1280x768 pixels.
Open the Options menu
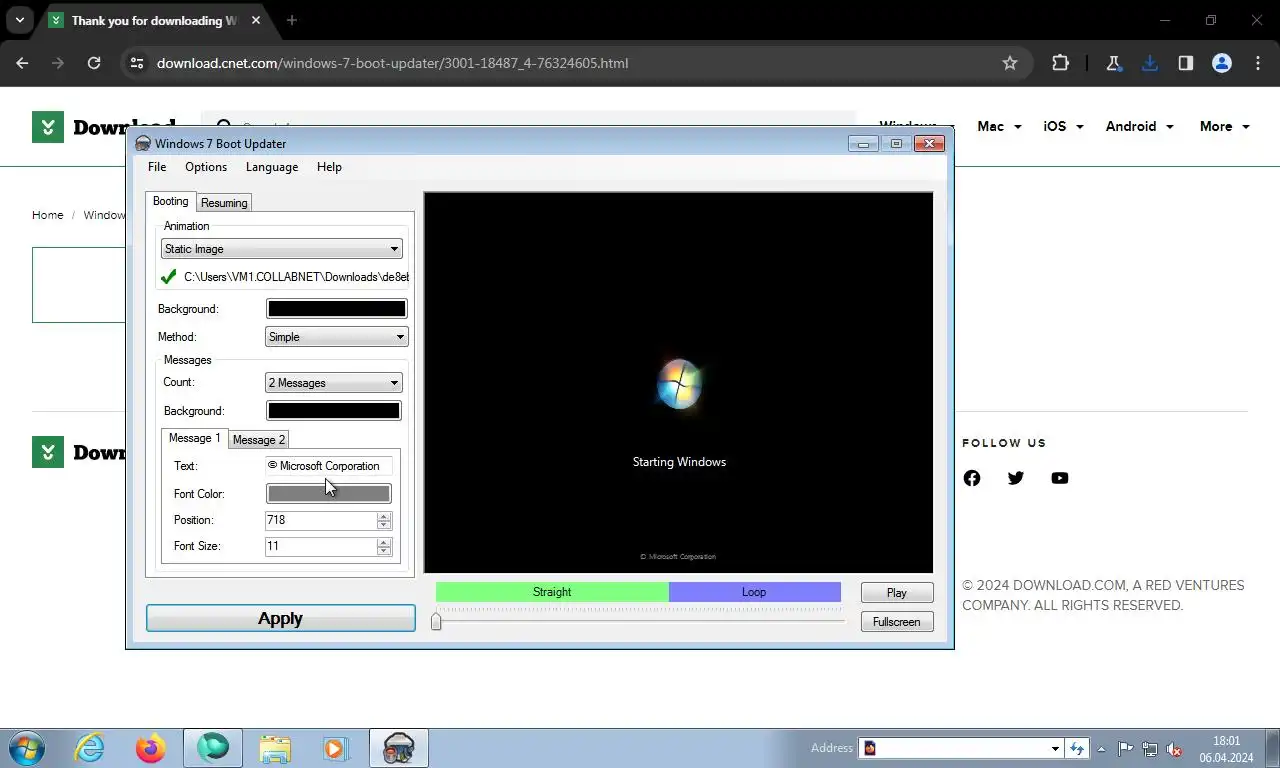point(206,167)
